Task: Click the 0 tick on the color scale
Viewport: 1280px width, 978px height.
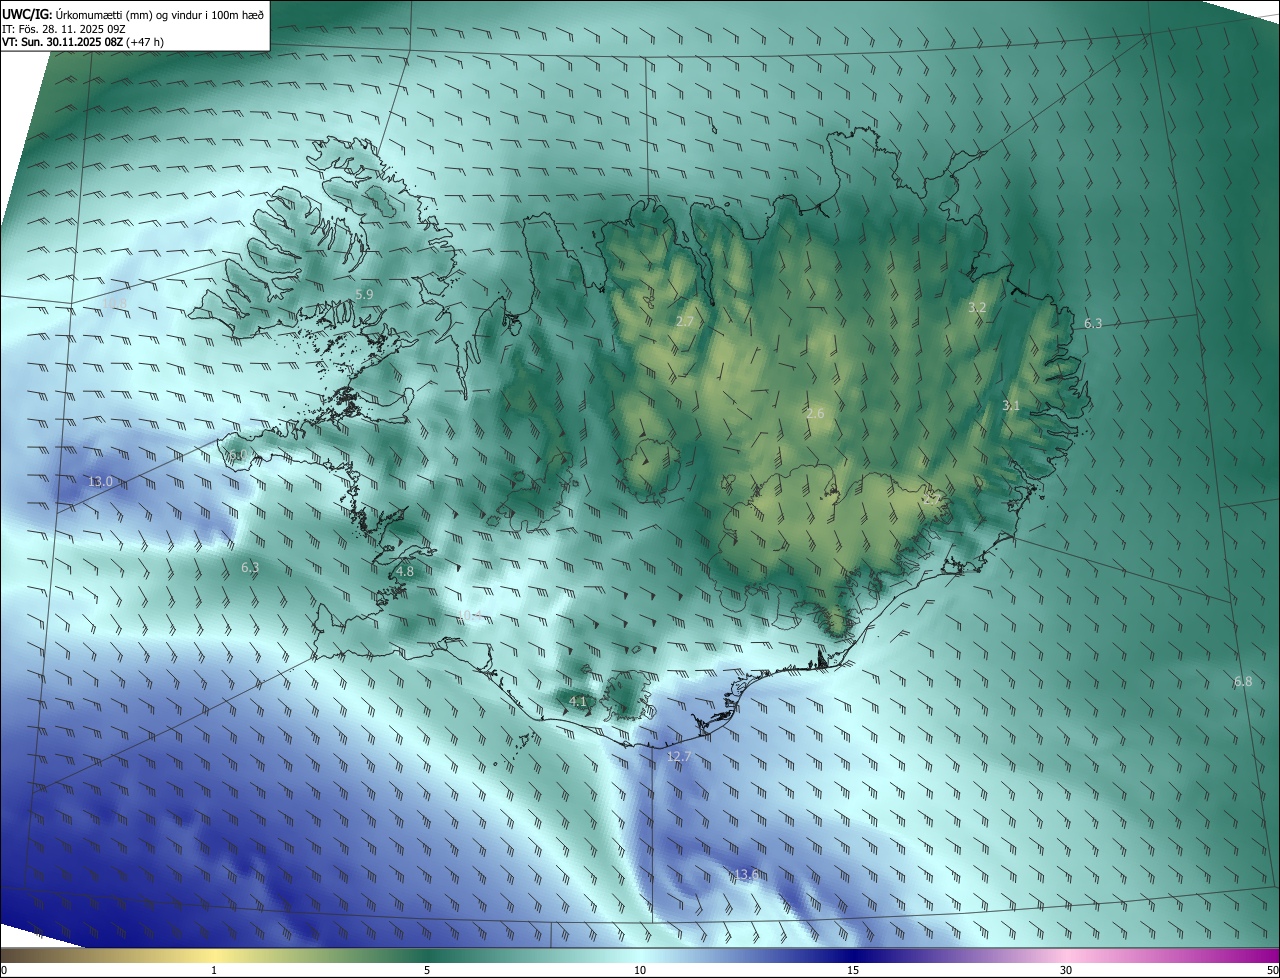Action: (4, 970)
